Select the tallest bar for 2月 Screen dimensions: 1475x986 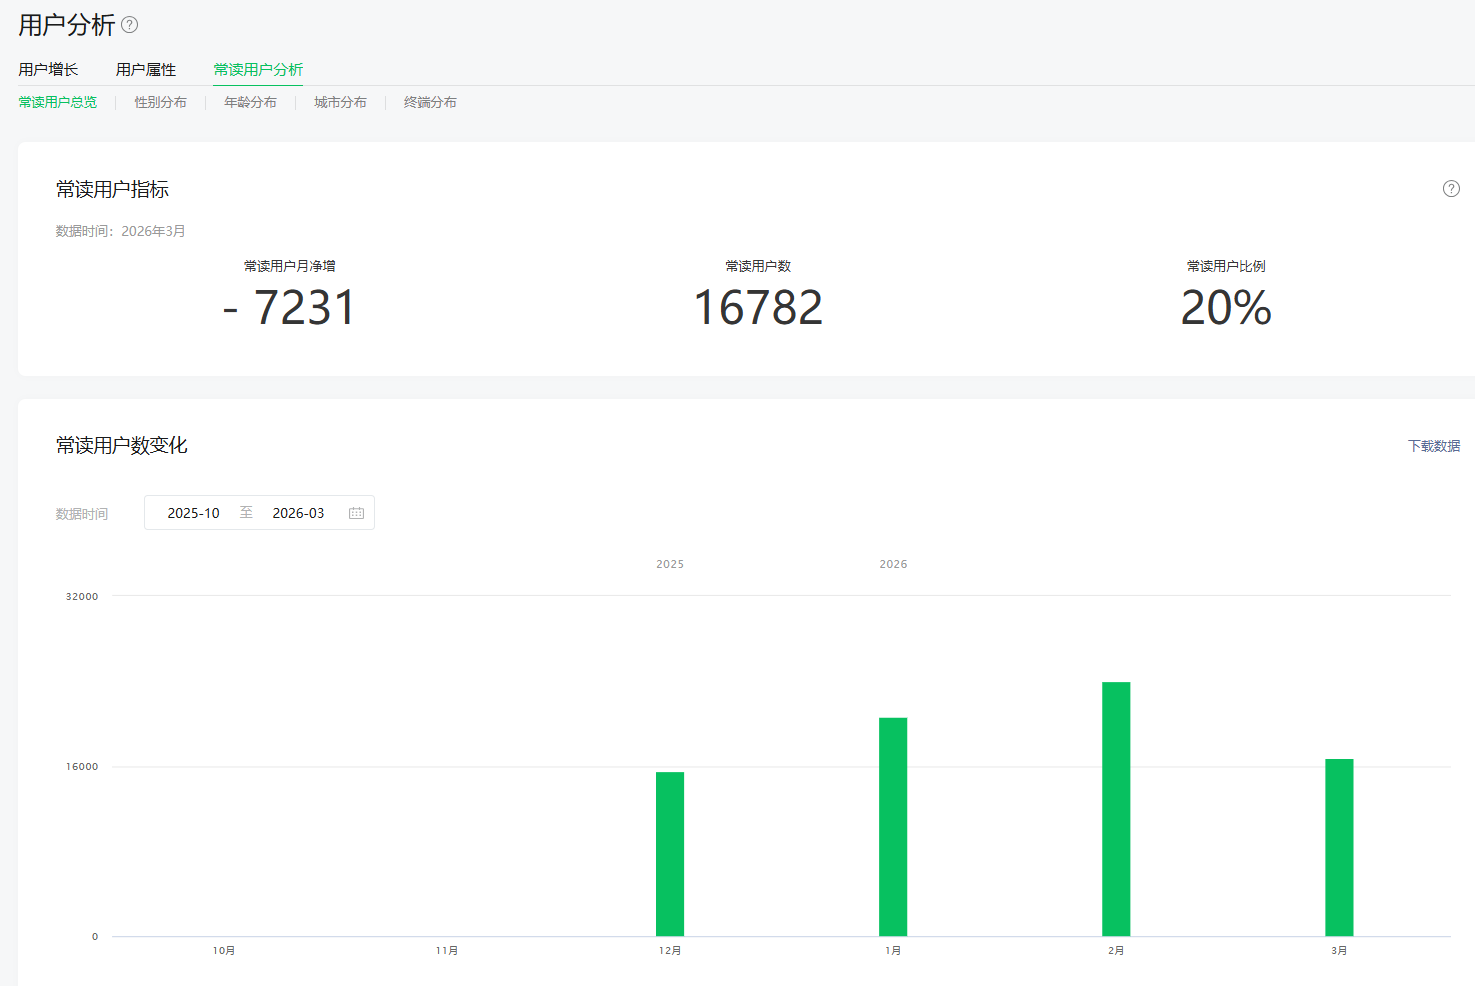click(1116, 809)
